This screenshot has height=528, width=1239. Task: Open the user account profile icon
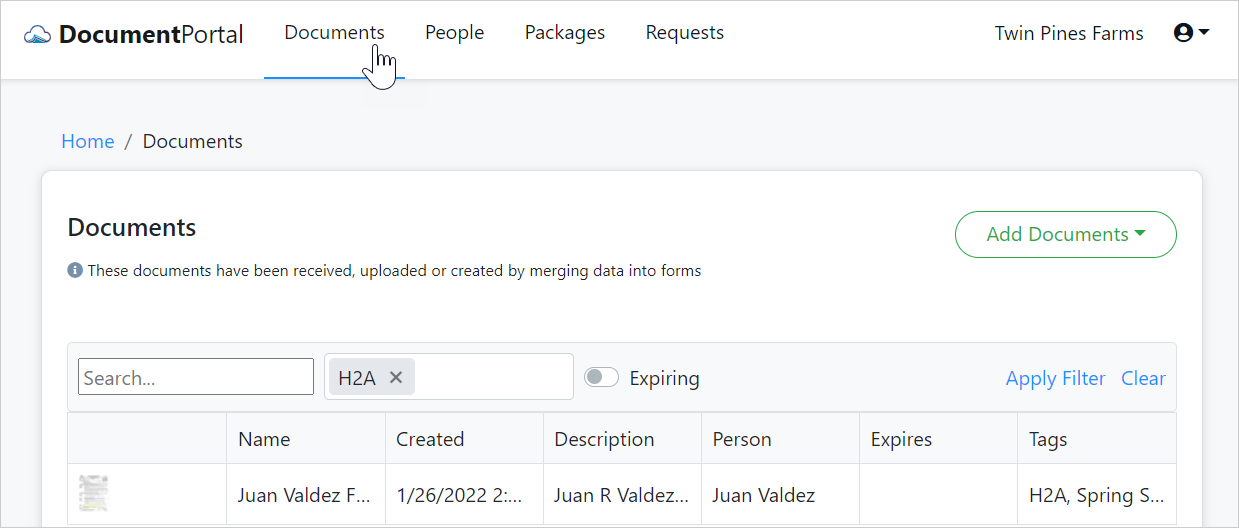(1184, 33)
